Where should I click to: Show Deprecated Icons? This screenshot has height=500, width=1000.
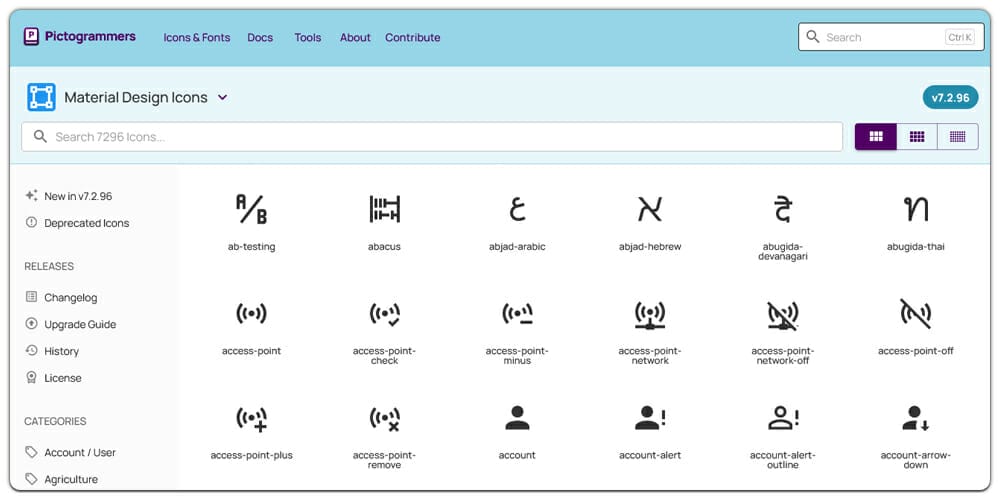(77, 223)
